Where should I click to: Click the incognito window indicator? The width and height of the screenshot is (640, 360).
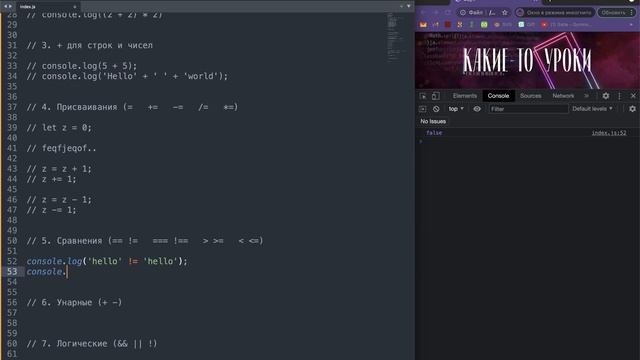554,13
